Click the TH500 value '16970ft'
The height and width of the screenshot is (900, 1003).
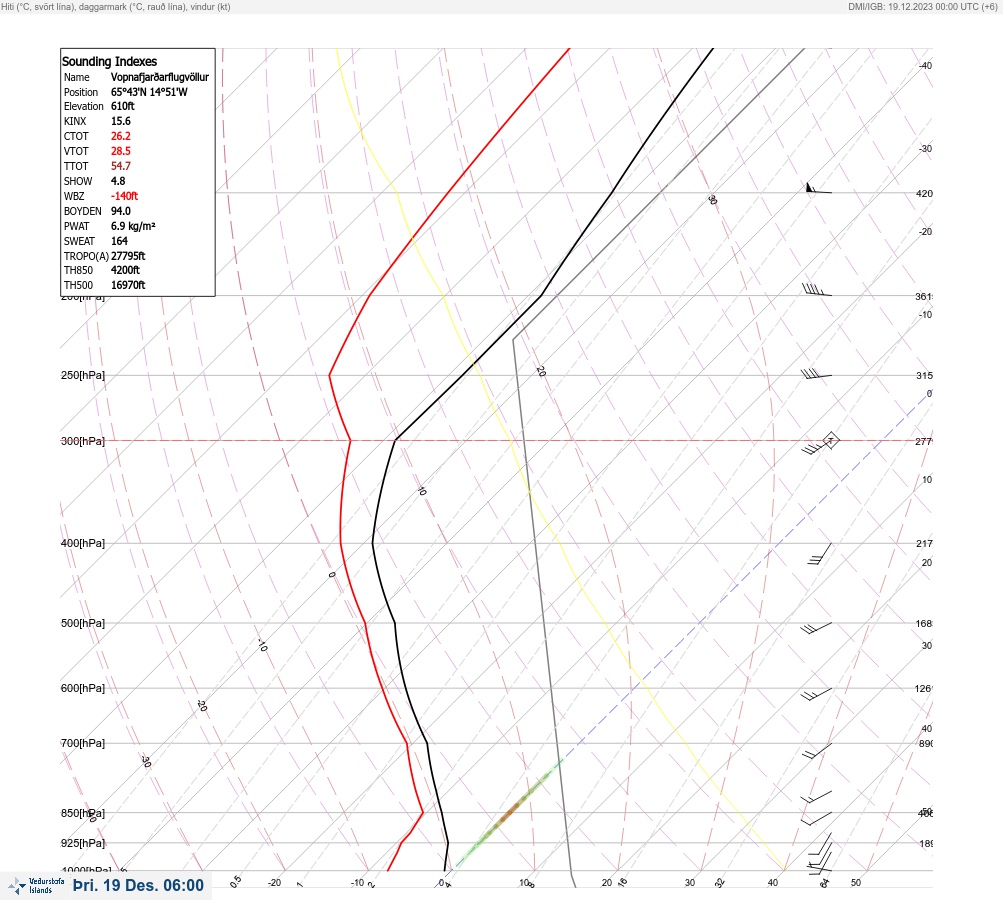[128, 285]
